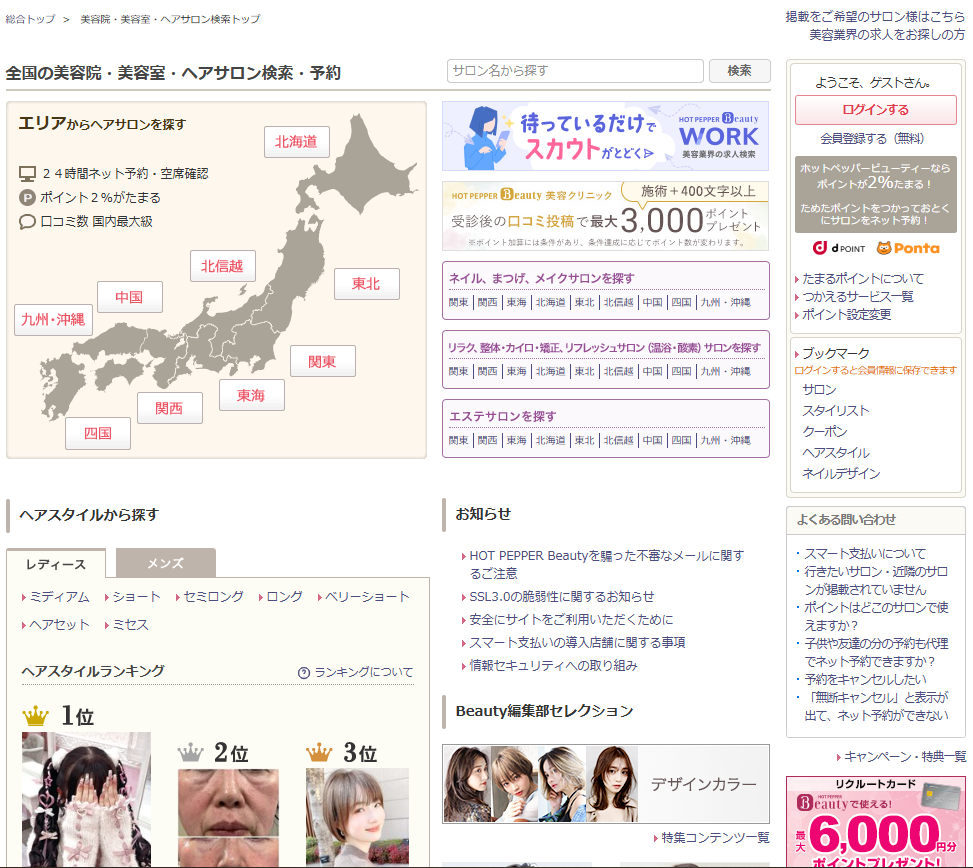
Task: Open スマート支払いについて FAQ
Action: click(x=864, y=554)
